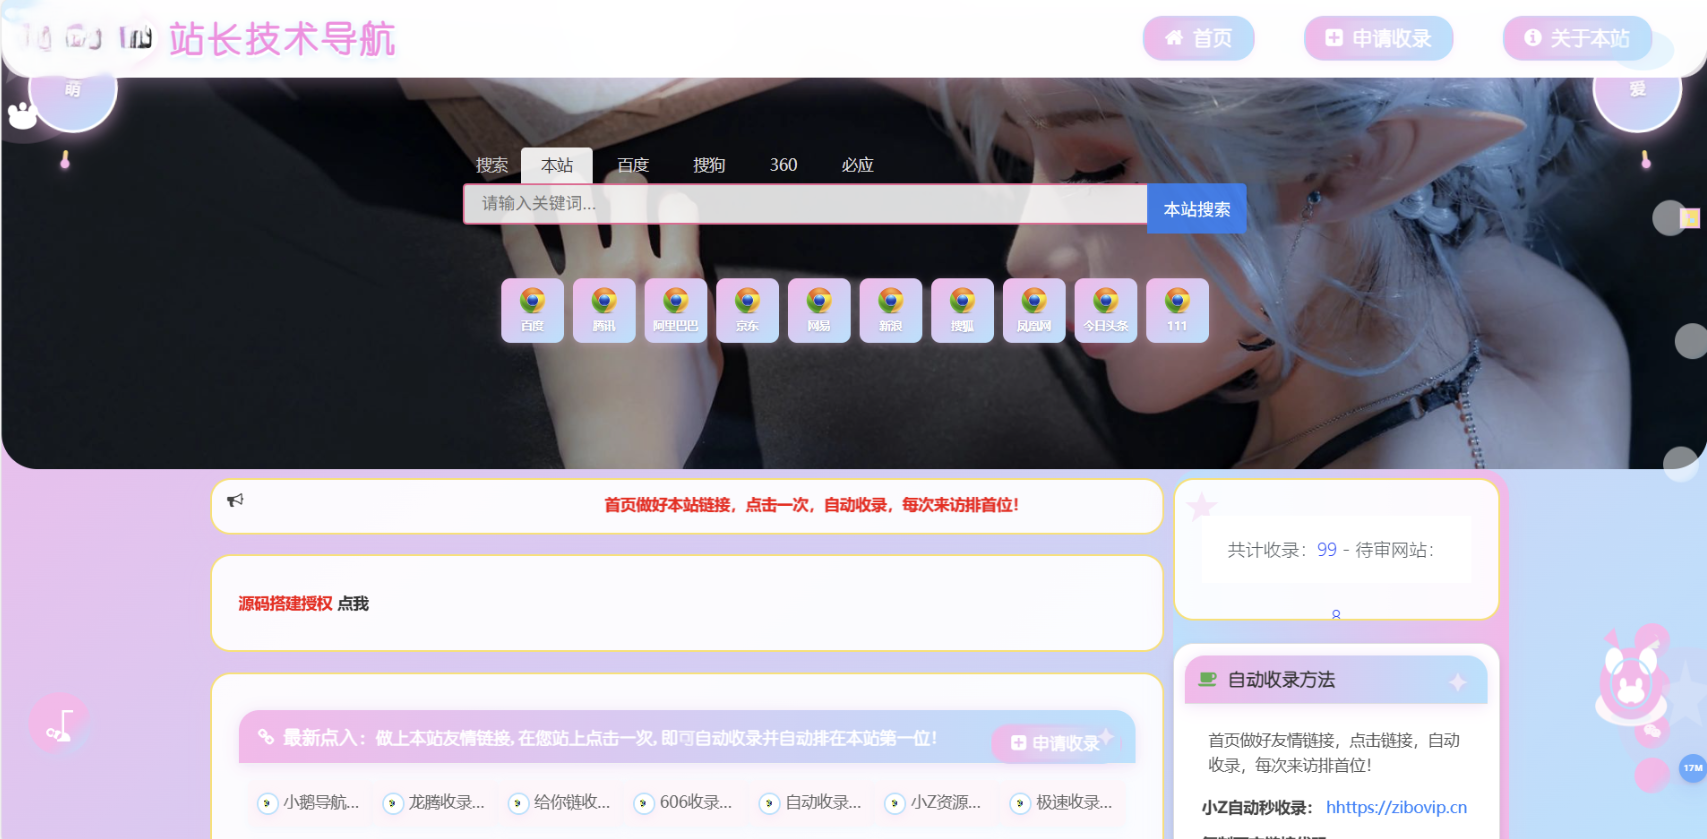Image resolution: width=1707 pixels, height=839 pixels.
Task: Open the 搜狐 shortcut icon
Action: [x=962, y=311]
